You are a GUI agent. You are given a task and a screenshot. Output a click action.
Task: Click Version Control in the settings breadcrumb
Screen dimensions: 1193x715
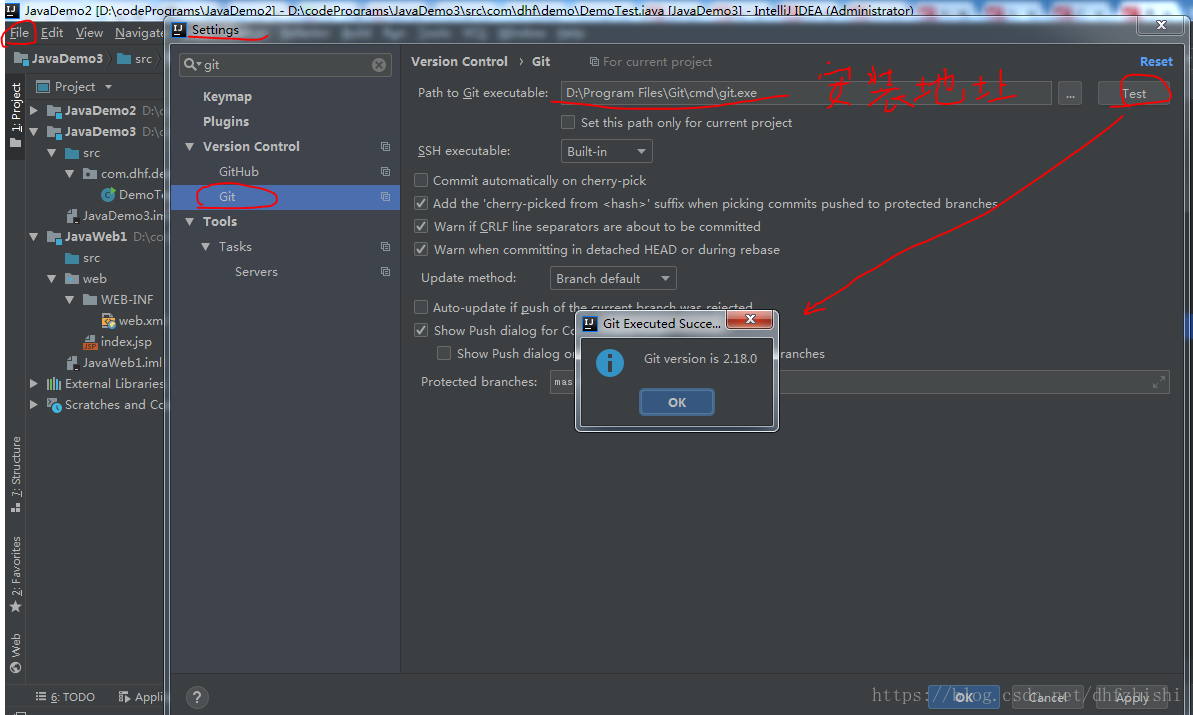(459, 62)
